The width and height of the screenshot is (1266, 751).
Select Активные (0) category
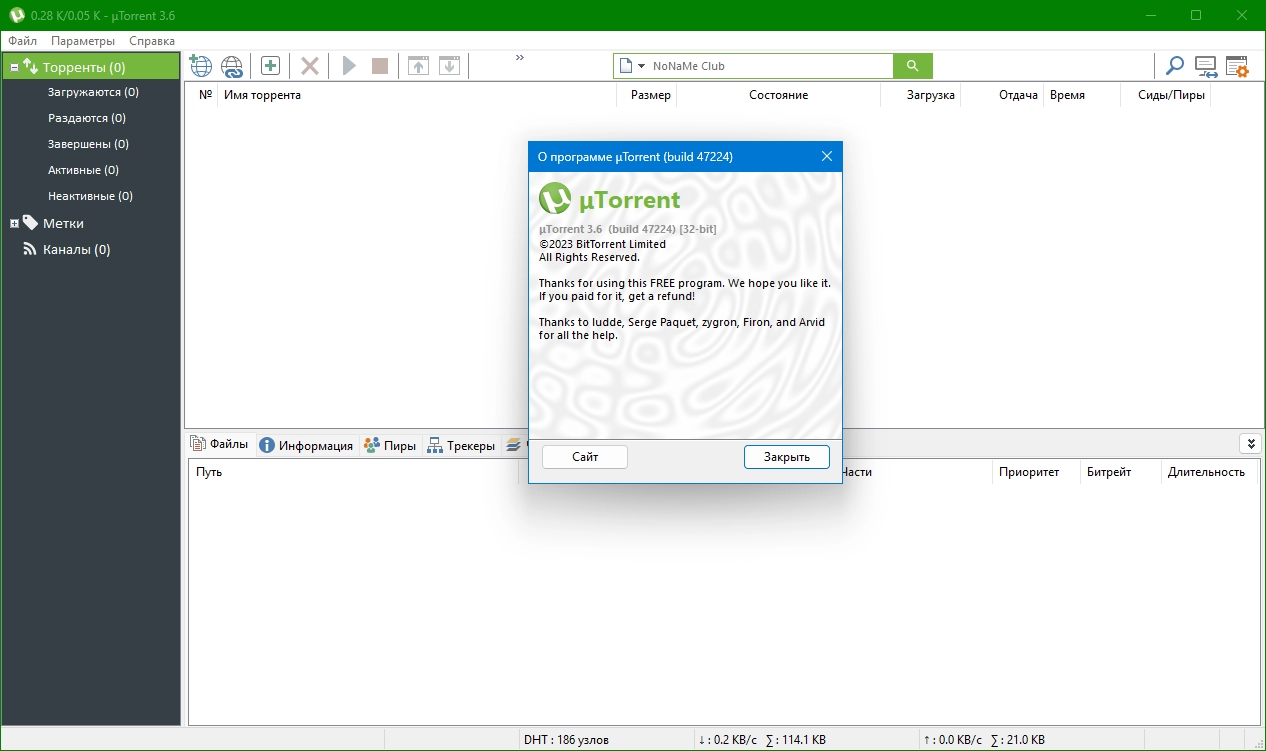(83, 170)
